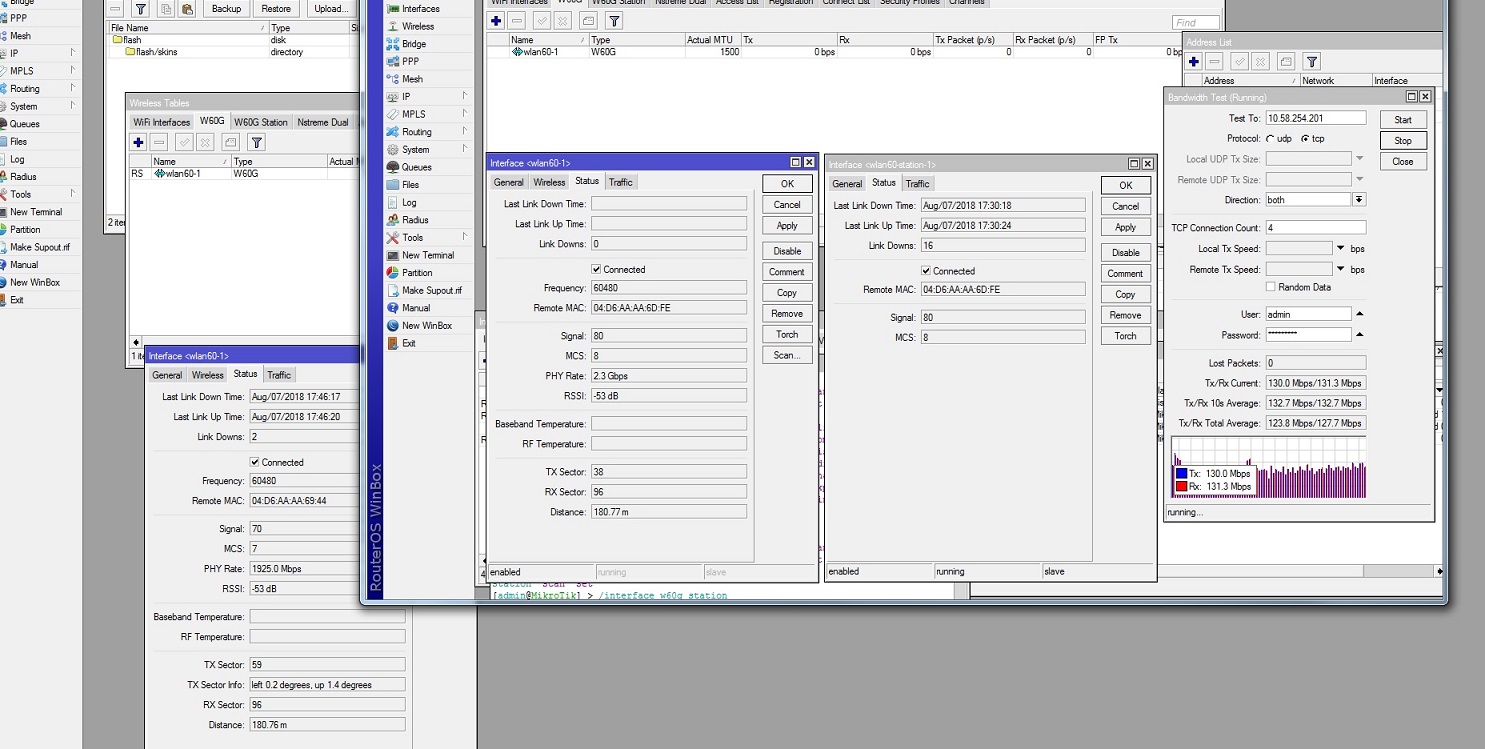
Task: Click Backup button in file list window
Action: [227, 9]
